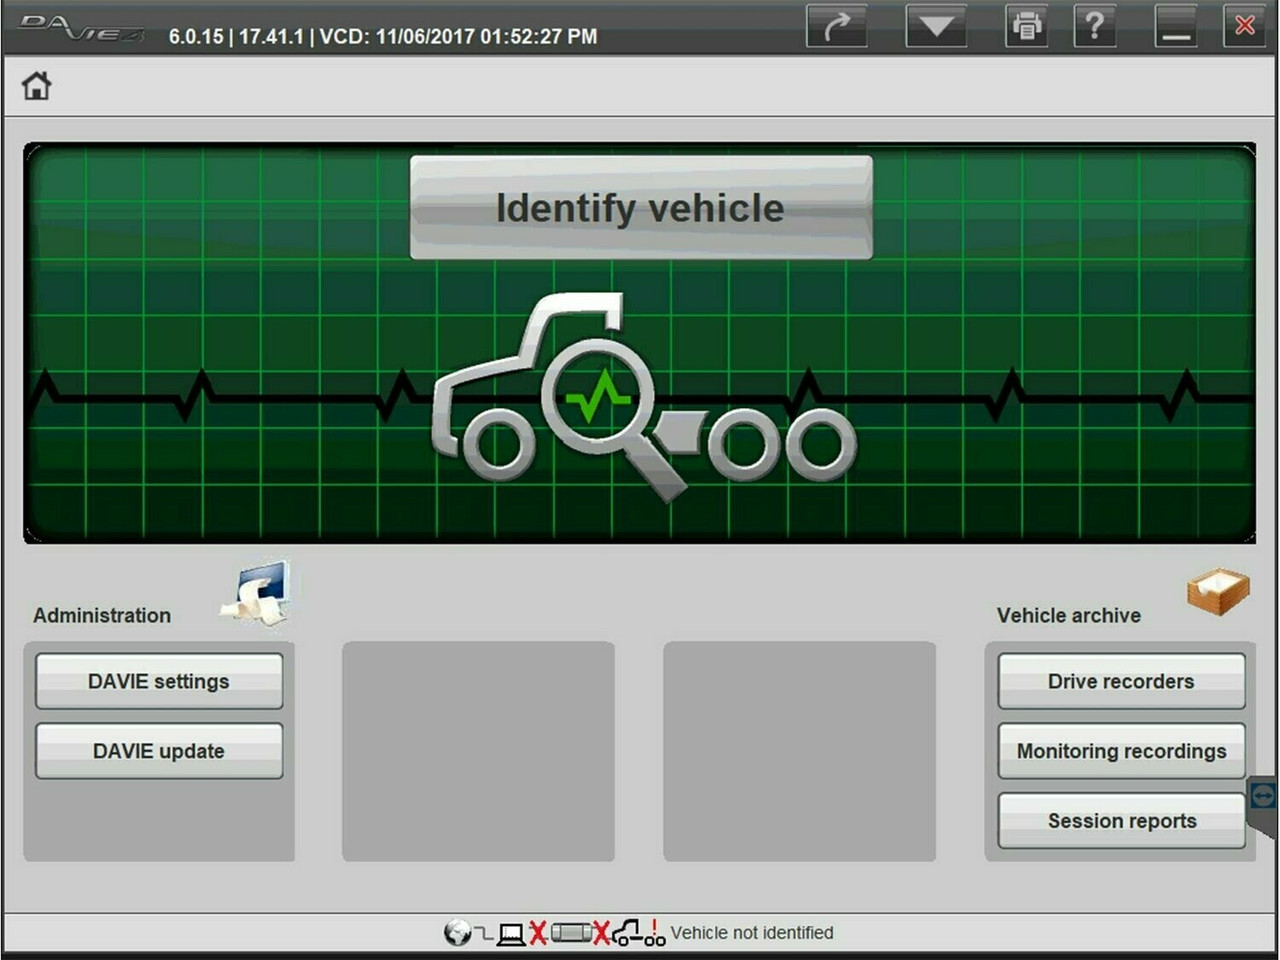Click the laptop icon in the status bar
This screenshot has width=1280, height=960.
[510, 932]
